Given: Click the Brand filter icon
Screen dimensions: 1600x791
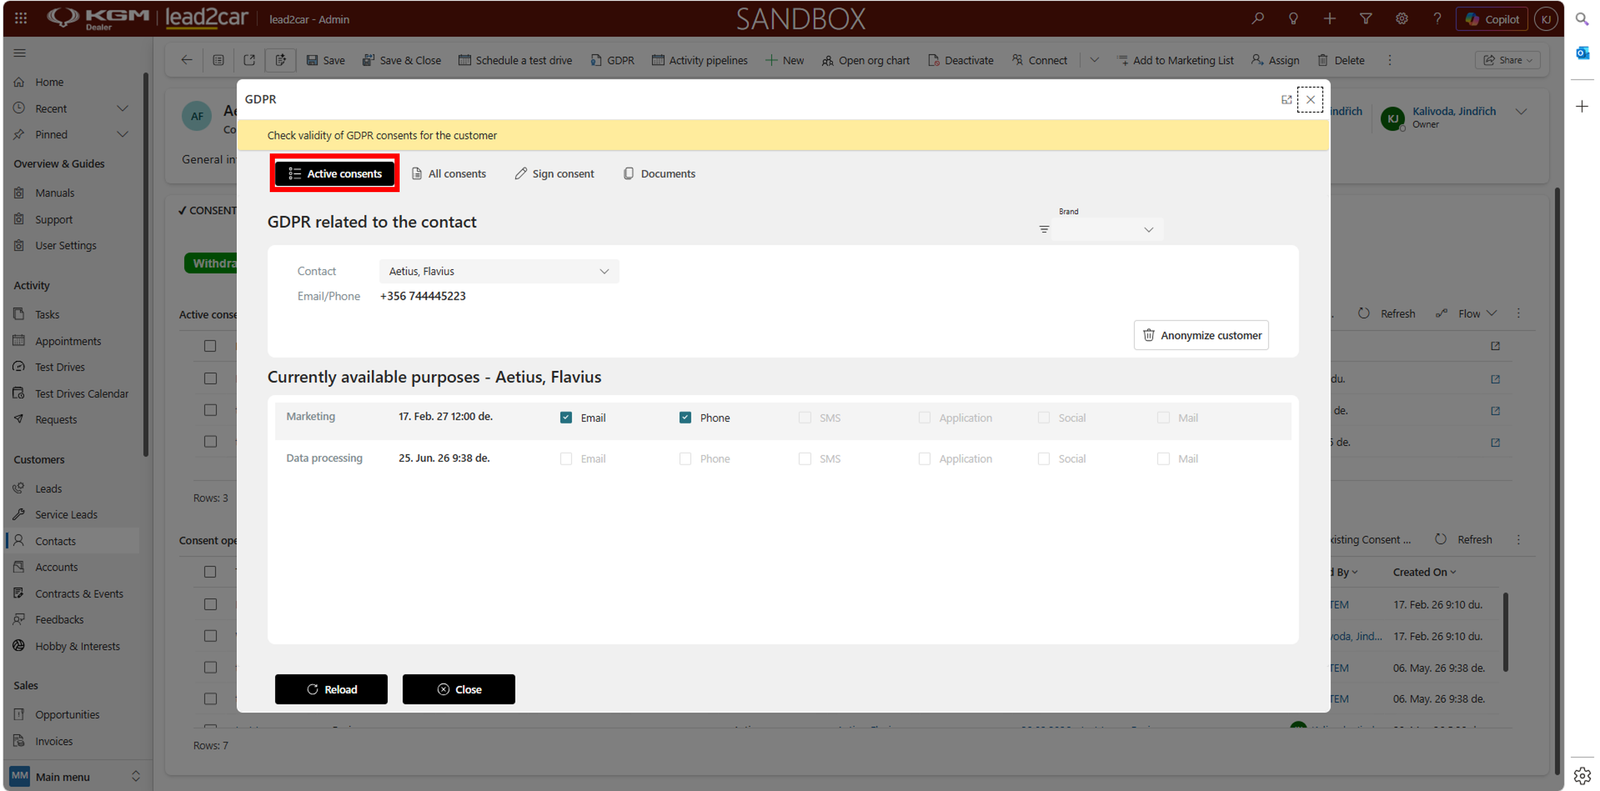Looking at the screenshot, I should click(x=1044, y=229).
